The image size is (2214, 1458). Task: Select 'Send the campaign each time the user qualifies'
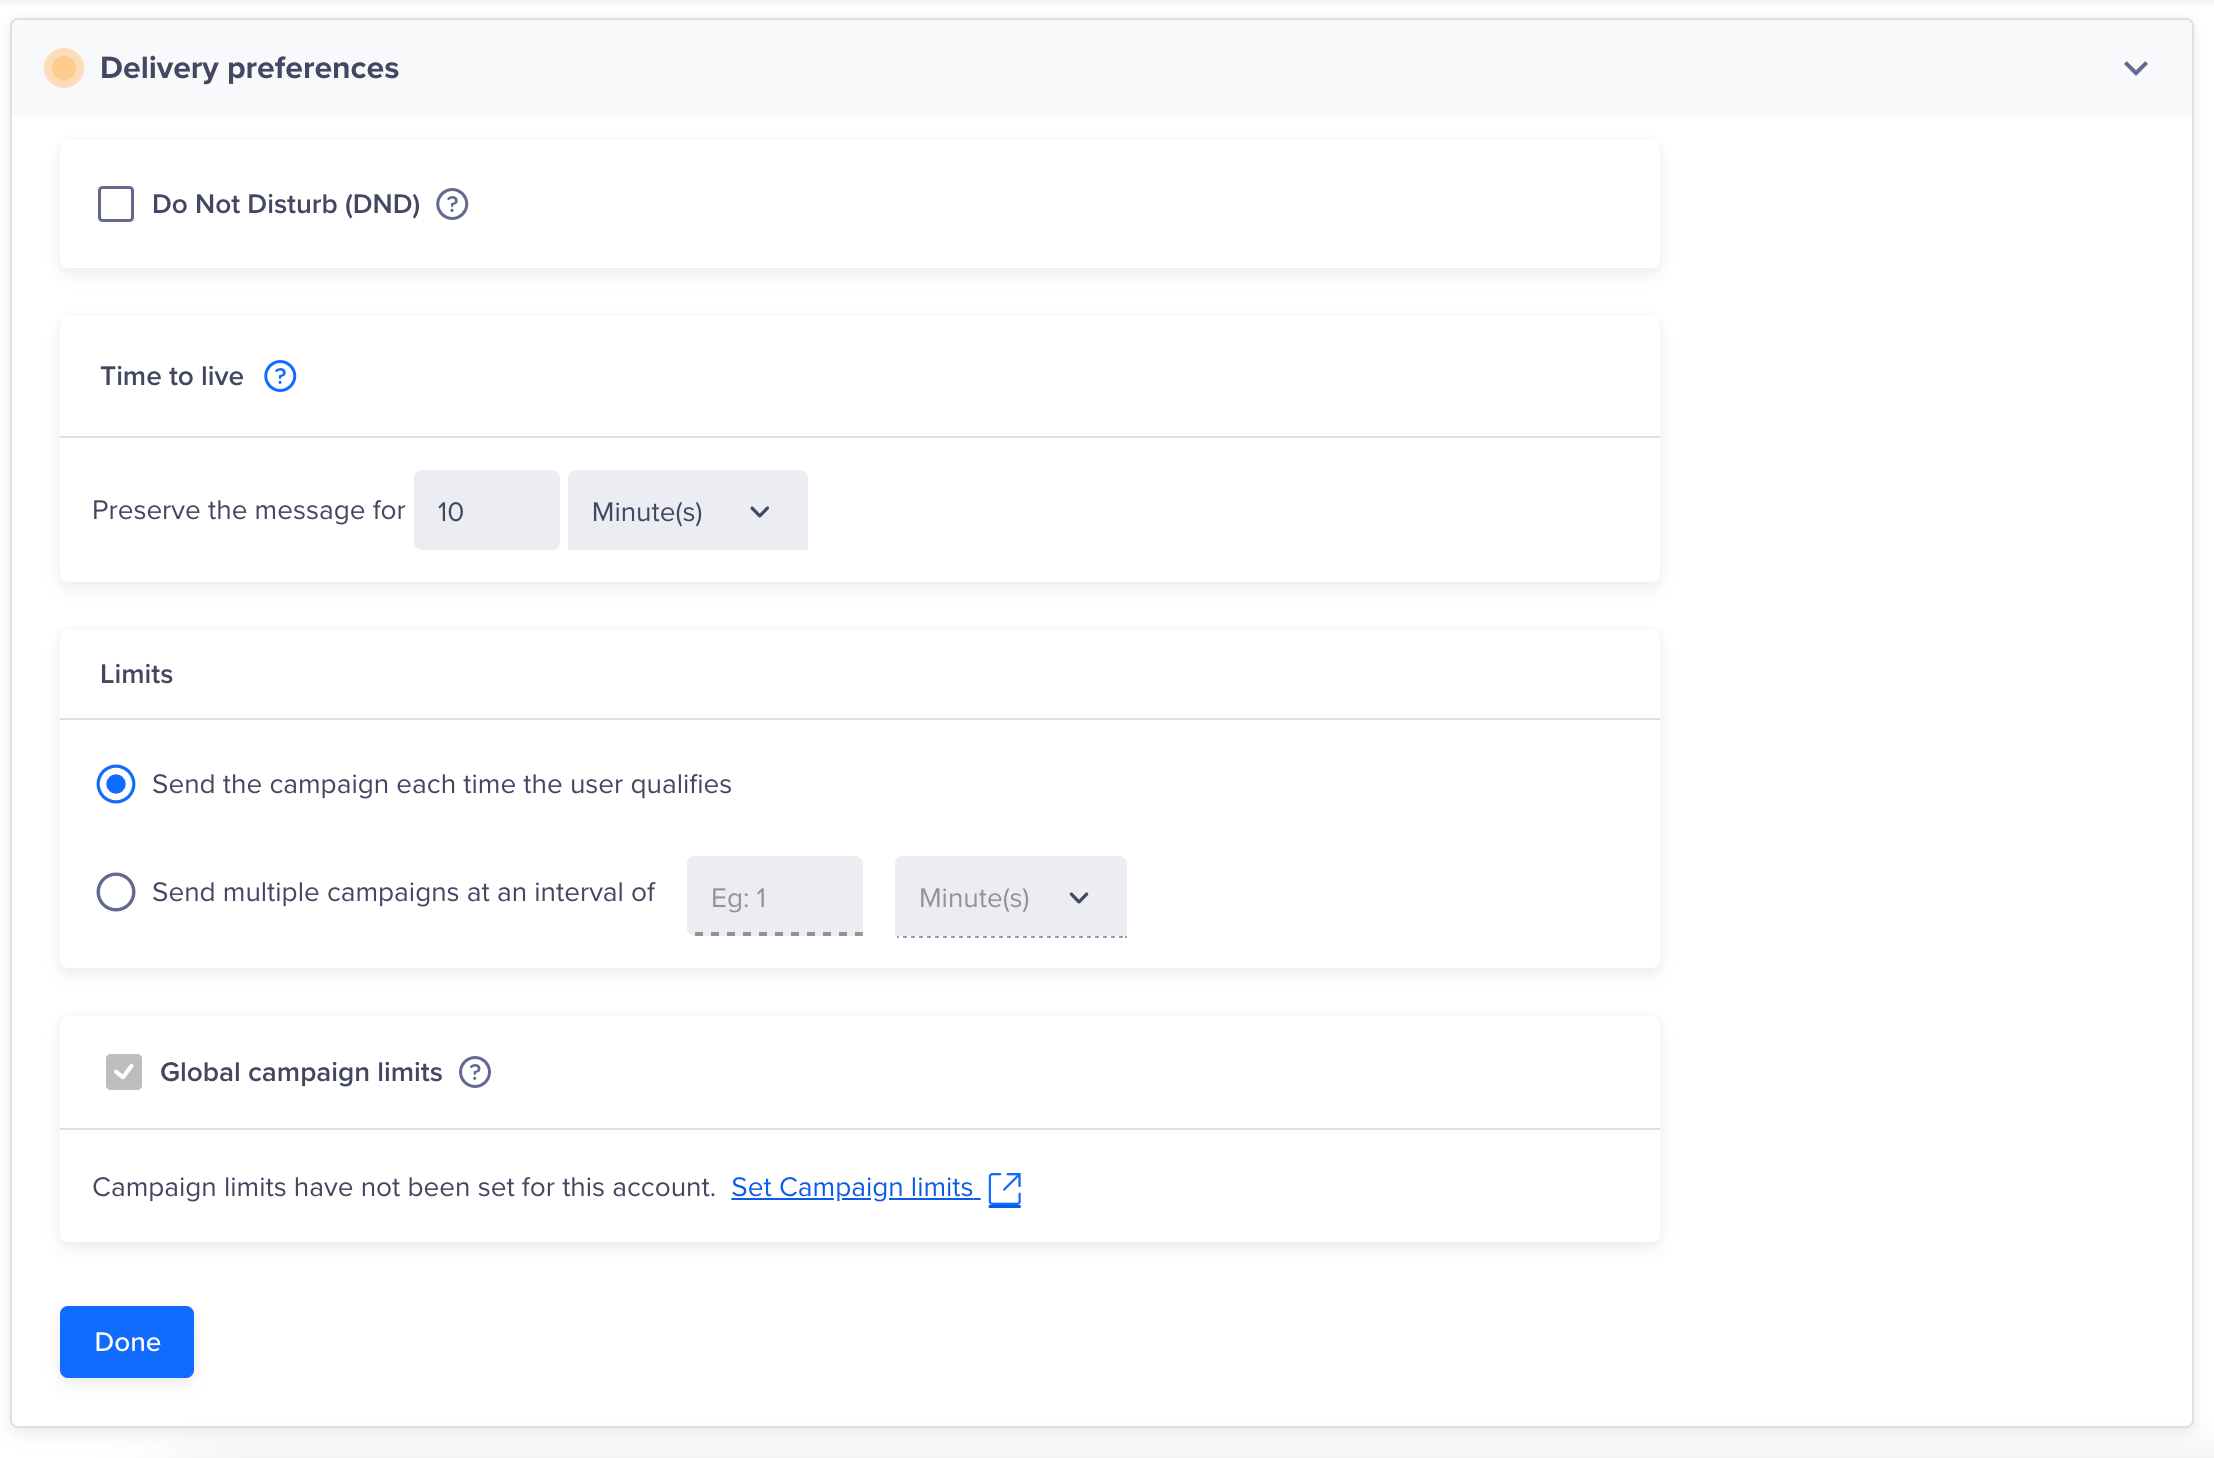tap(116, 784)
